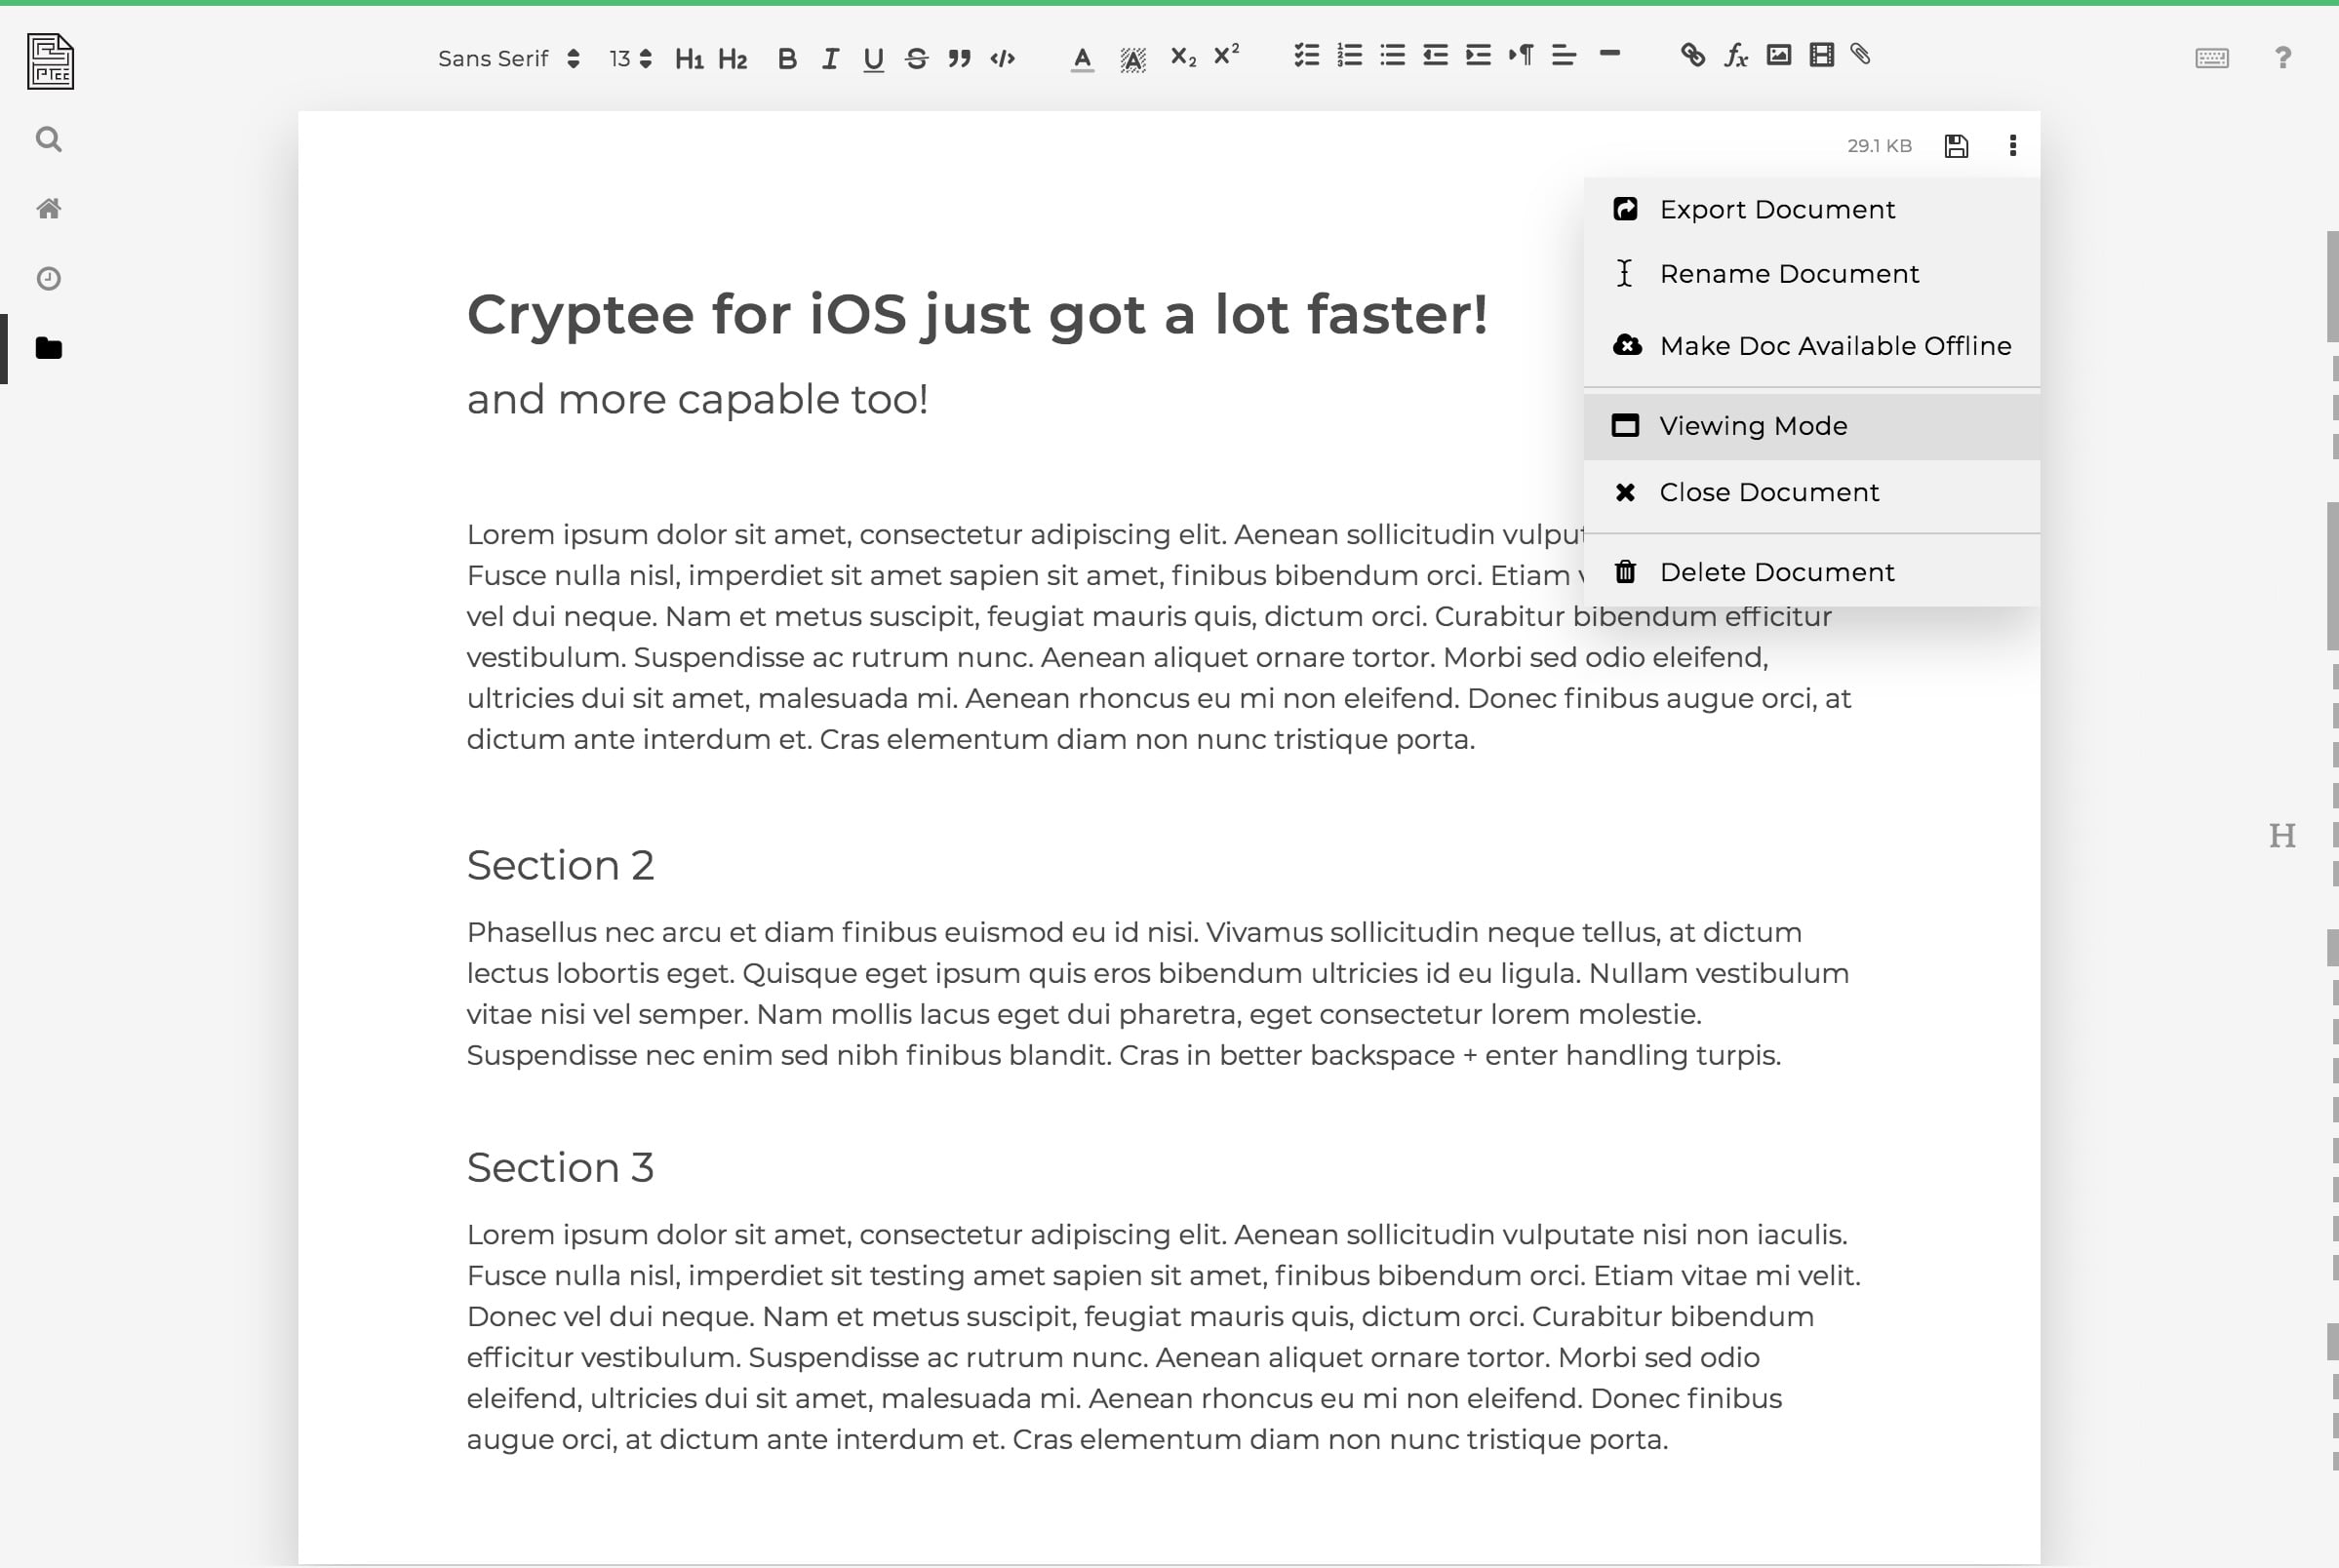This screenshot has width=2339, height=1568.
Task: Toggle the blockquote formatting icon
Action: click(x=958, y=56)
